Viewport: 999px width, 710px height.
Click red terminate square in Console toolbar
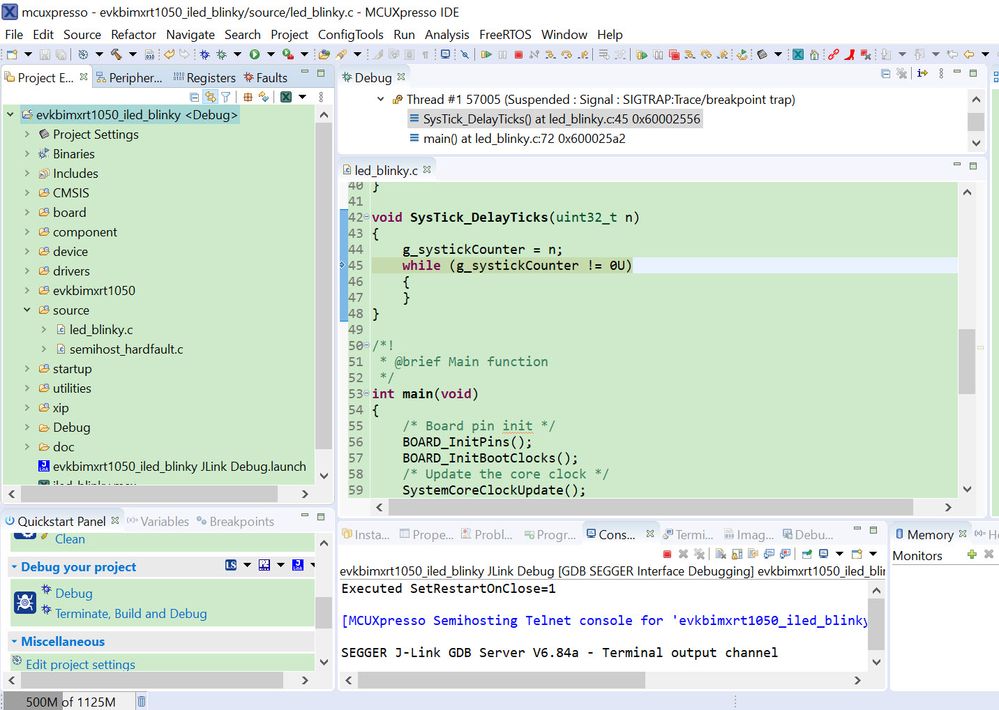tap(667, 554)
